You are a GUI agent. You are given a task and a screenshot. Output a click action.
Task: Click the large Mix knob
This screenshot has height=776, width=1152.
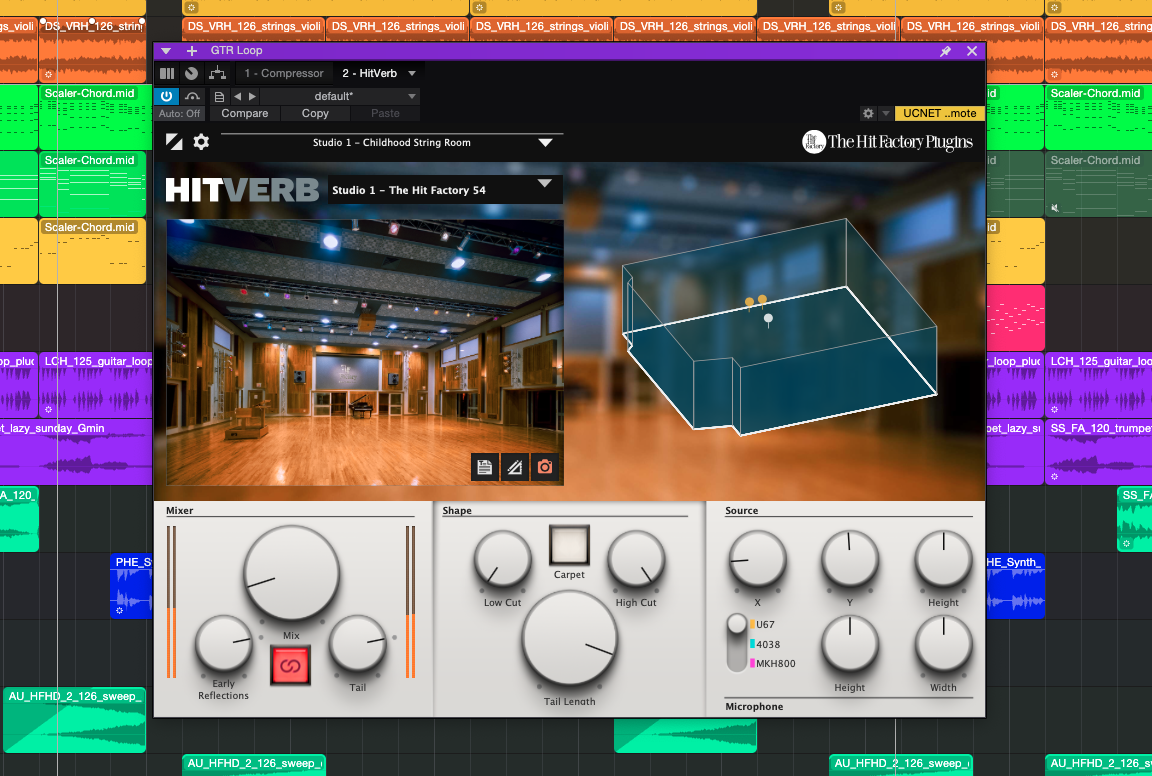pos(291,573)
